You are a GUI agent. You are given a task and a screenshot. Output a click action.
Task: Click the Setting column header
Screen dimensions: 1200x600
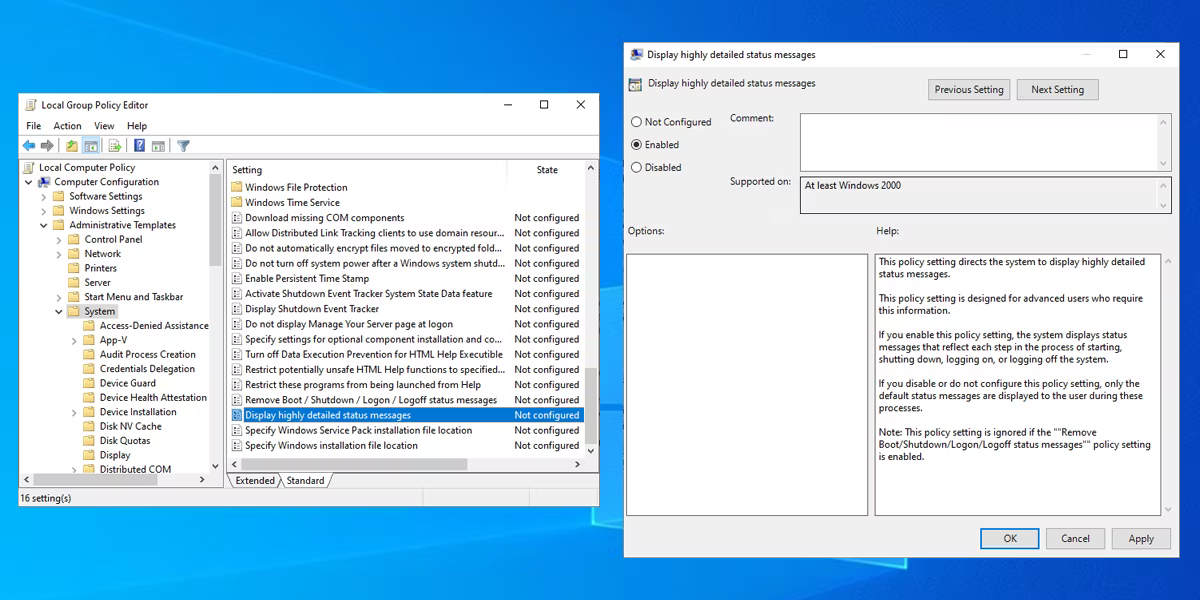point(368,170)
